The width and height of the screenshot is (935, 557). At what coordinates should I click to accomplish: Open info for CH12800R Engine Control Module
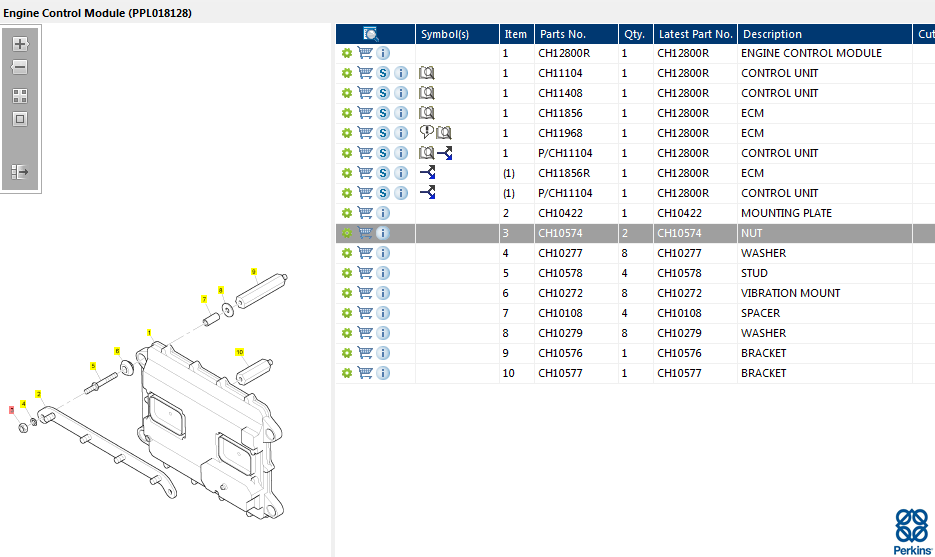[x=383, y=53]
